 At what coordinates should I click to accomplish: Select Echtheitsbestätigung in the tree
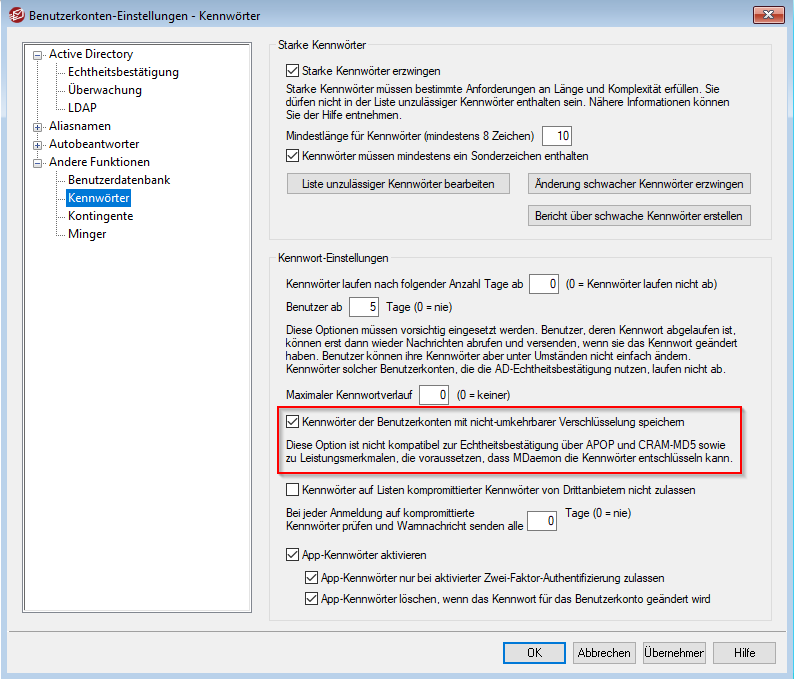pos(123,72)
